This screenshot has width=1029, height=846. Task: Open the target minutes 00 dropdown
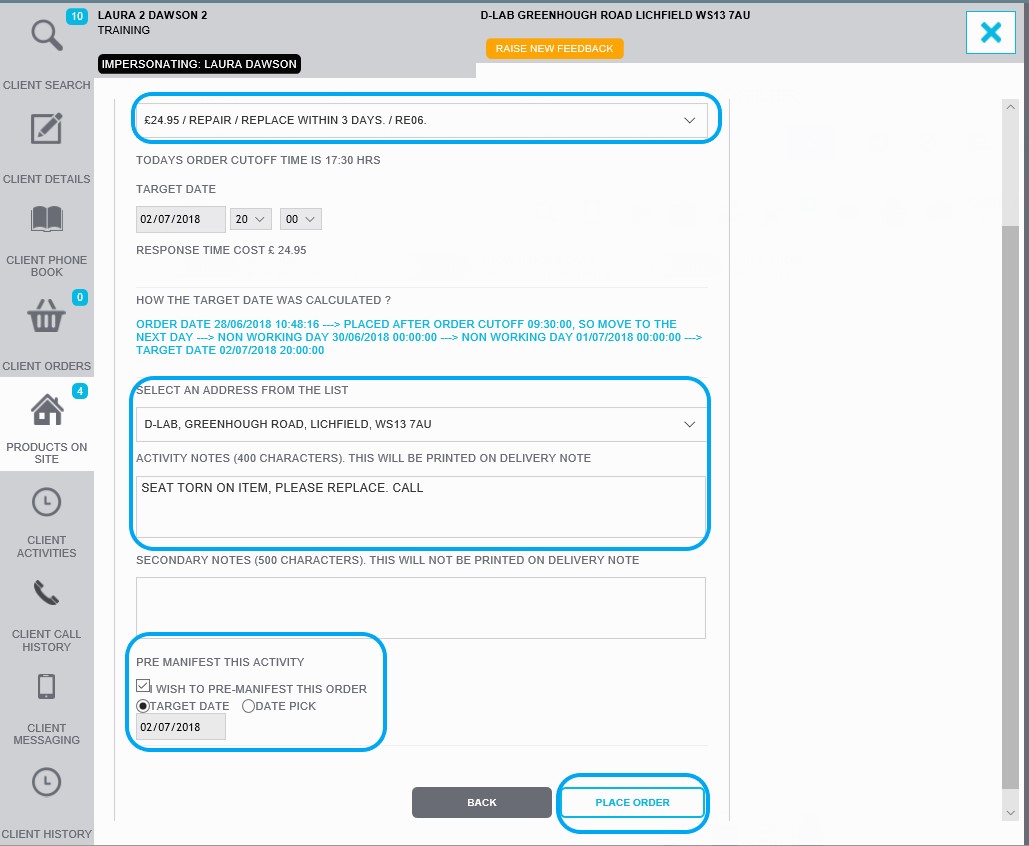tap(301, 219)
